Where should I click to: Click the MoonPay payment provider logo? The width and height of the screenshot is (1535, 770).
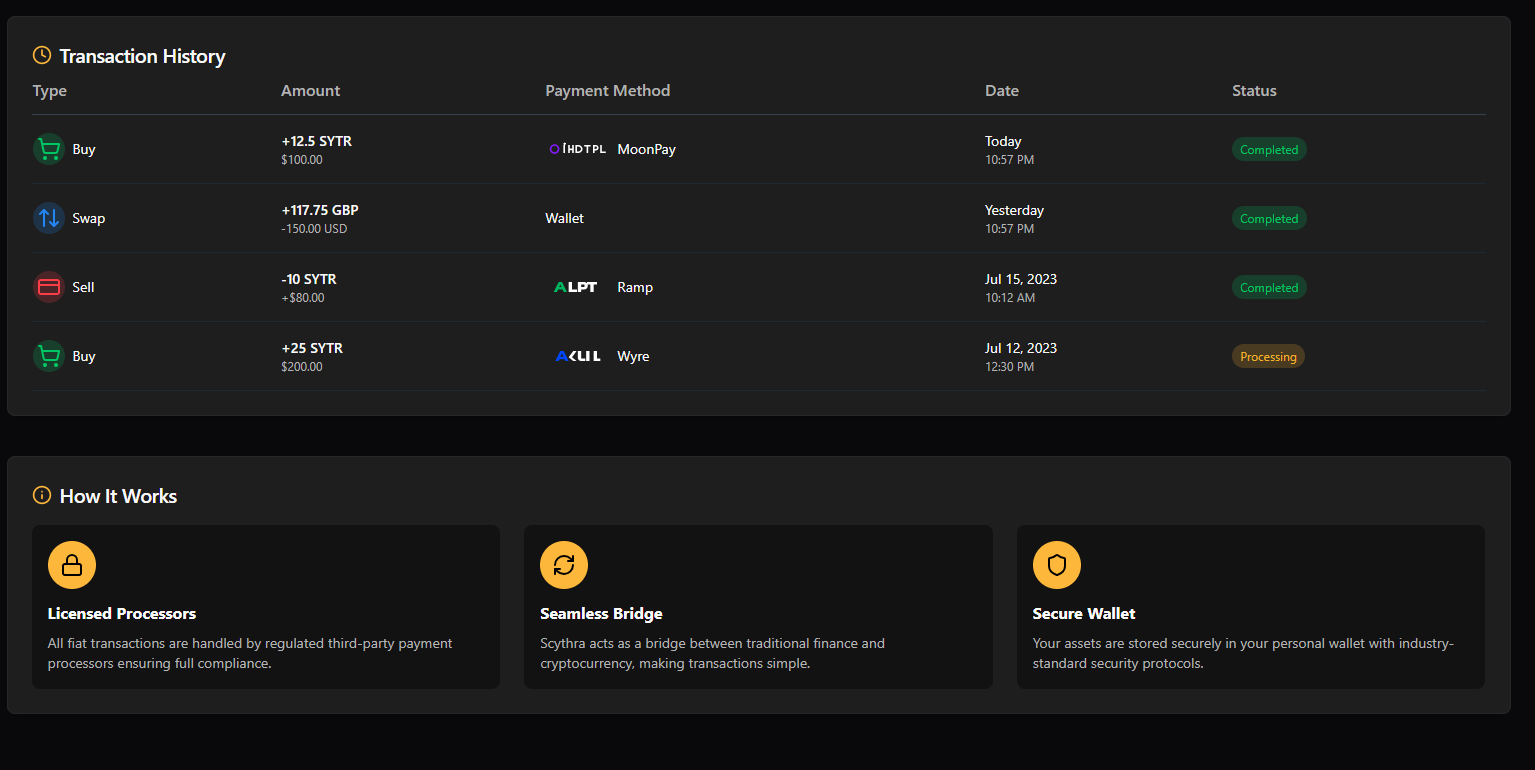[578, 148]
